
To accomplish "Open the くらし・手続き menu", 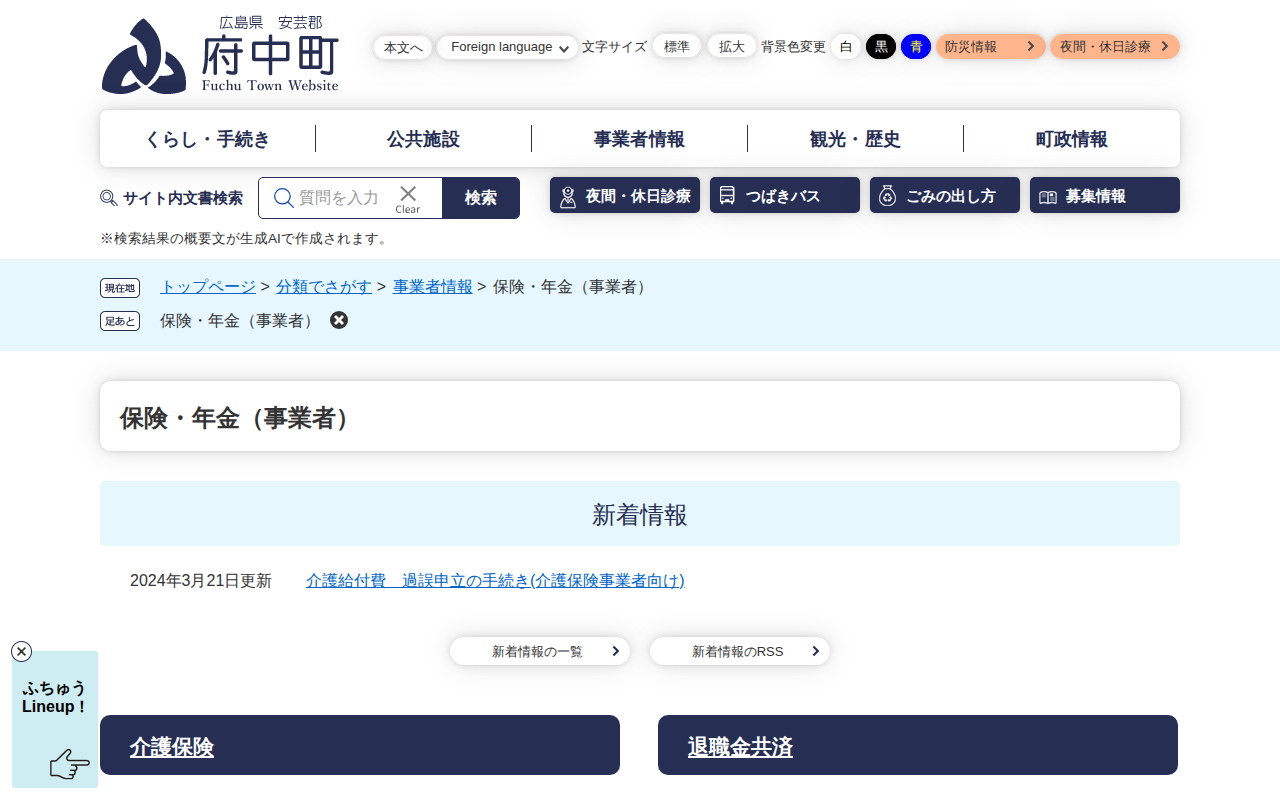I will (208, 139).
